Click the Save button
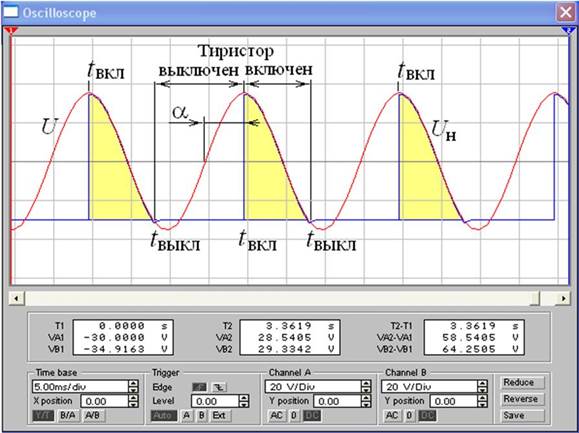The height and width of the screenshot is (433, 579). (523, 416)
